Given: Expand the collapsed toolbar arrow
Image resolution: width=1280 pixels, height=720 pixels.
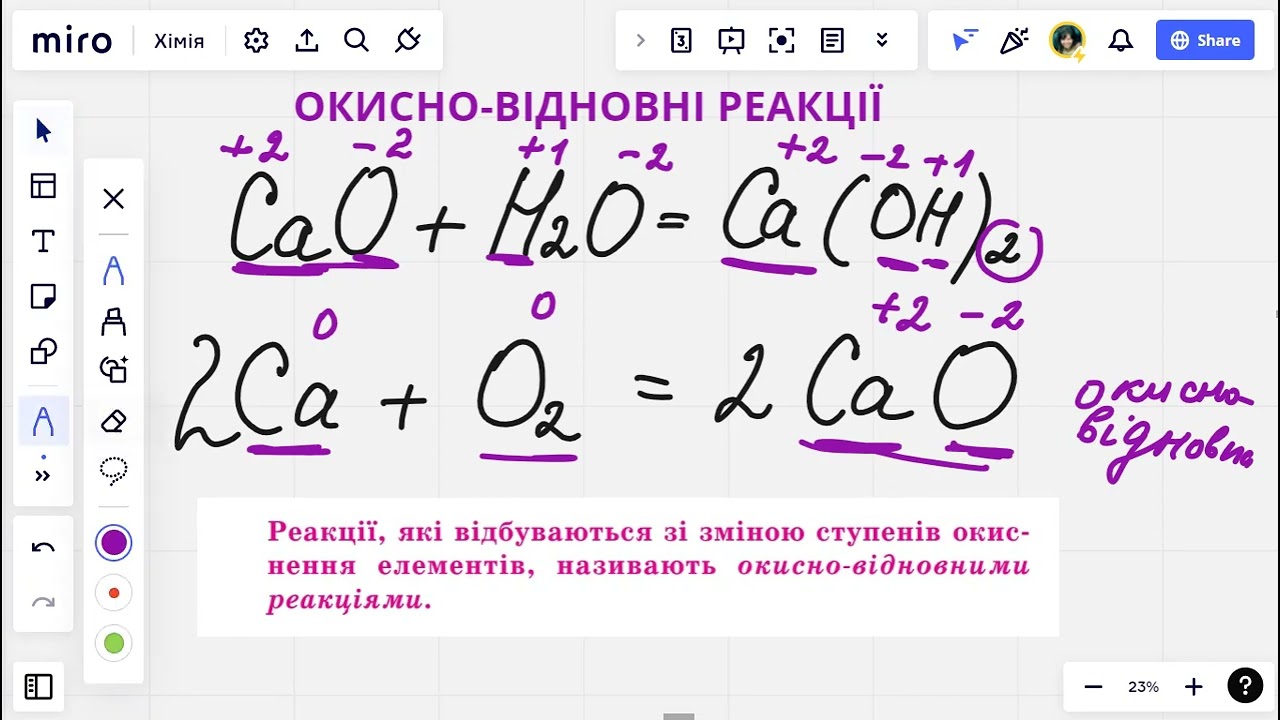Looking at the screenshot, I should (641, 41).
